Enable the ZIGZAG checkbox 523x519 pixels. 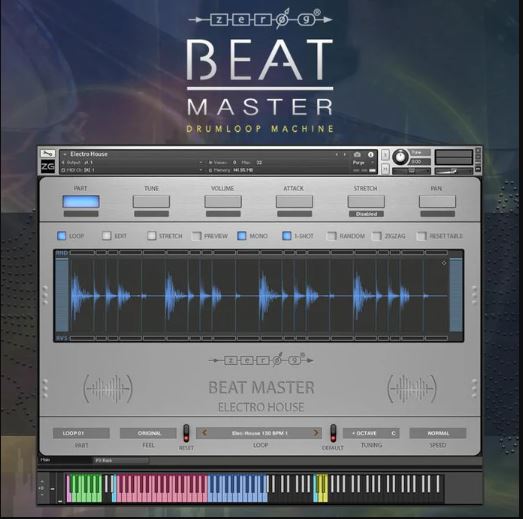pyautogui.click(x=376, y=235)
